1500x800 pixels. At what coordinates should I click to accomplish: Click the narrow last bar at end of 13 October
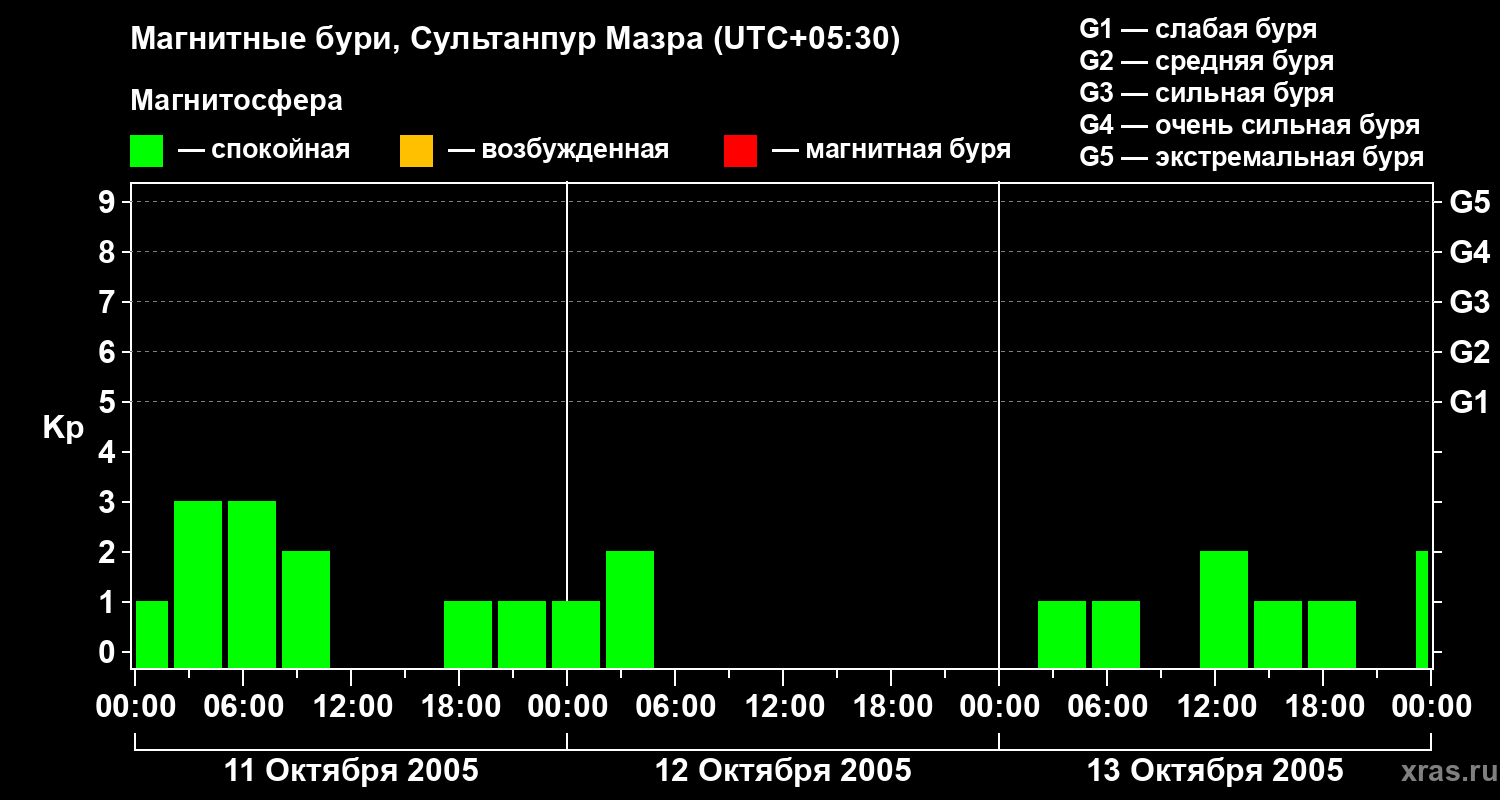pyautogui.click(x=1422, y=609)
